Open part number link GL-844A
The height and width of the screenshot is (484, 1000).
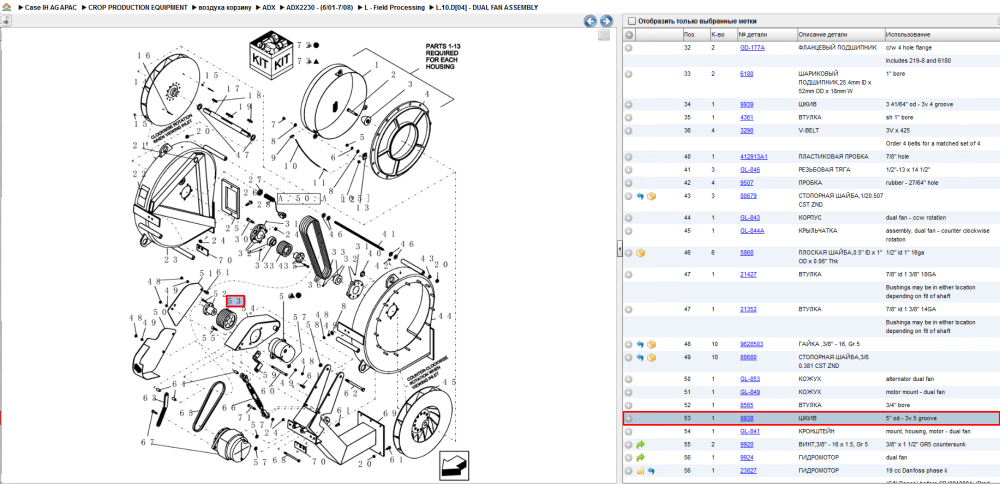753,231
